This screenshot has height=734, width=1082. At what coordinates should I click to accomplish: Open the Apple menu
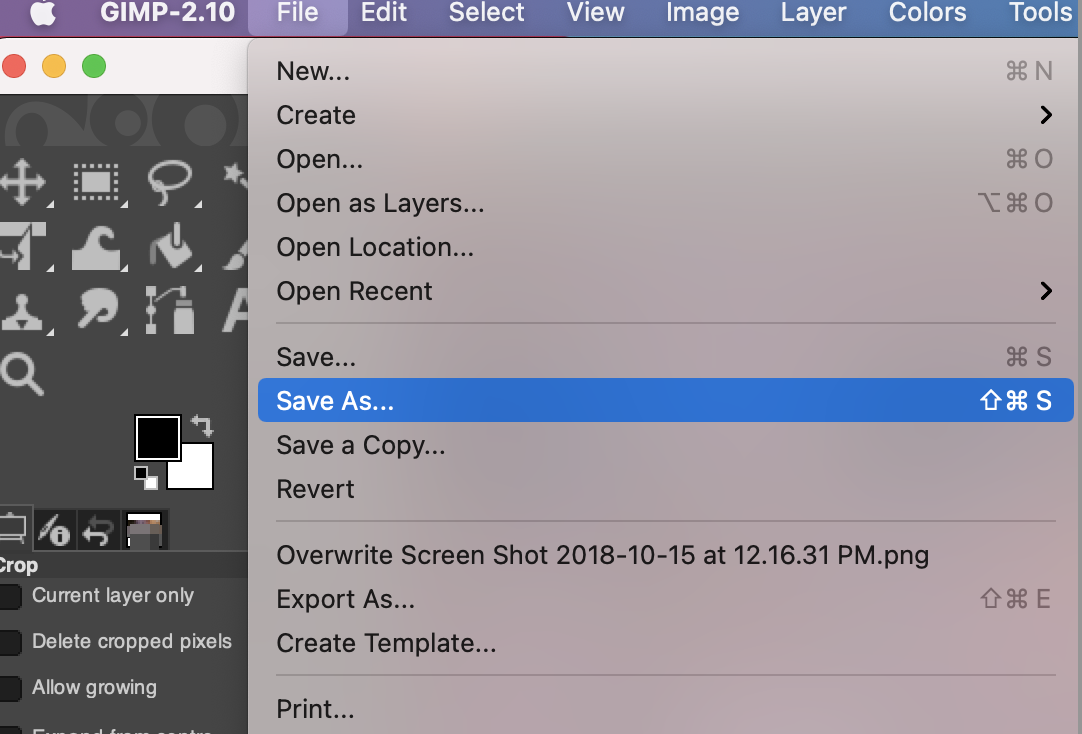pyautogui.click(x=43, y=12)
